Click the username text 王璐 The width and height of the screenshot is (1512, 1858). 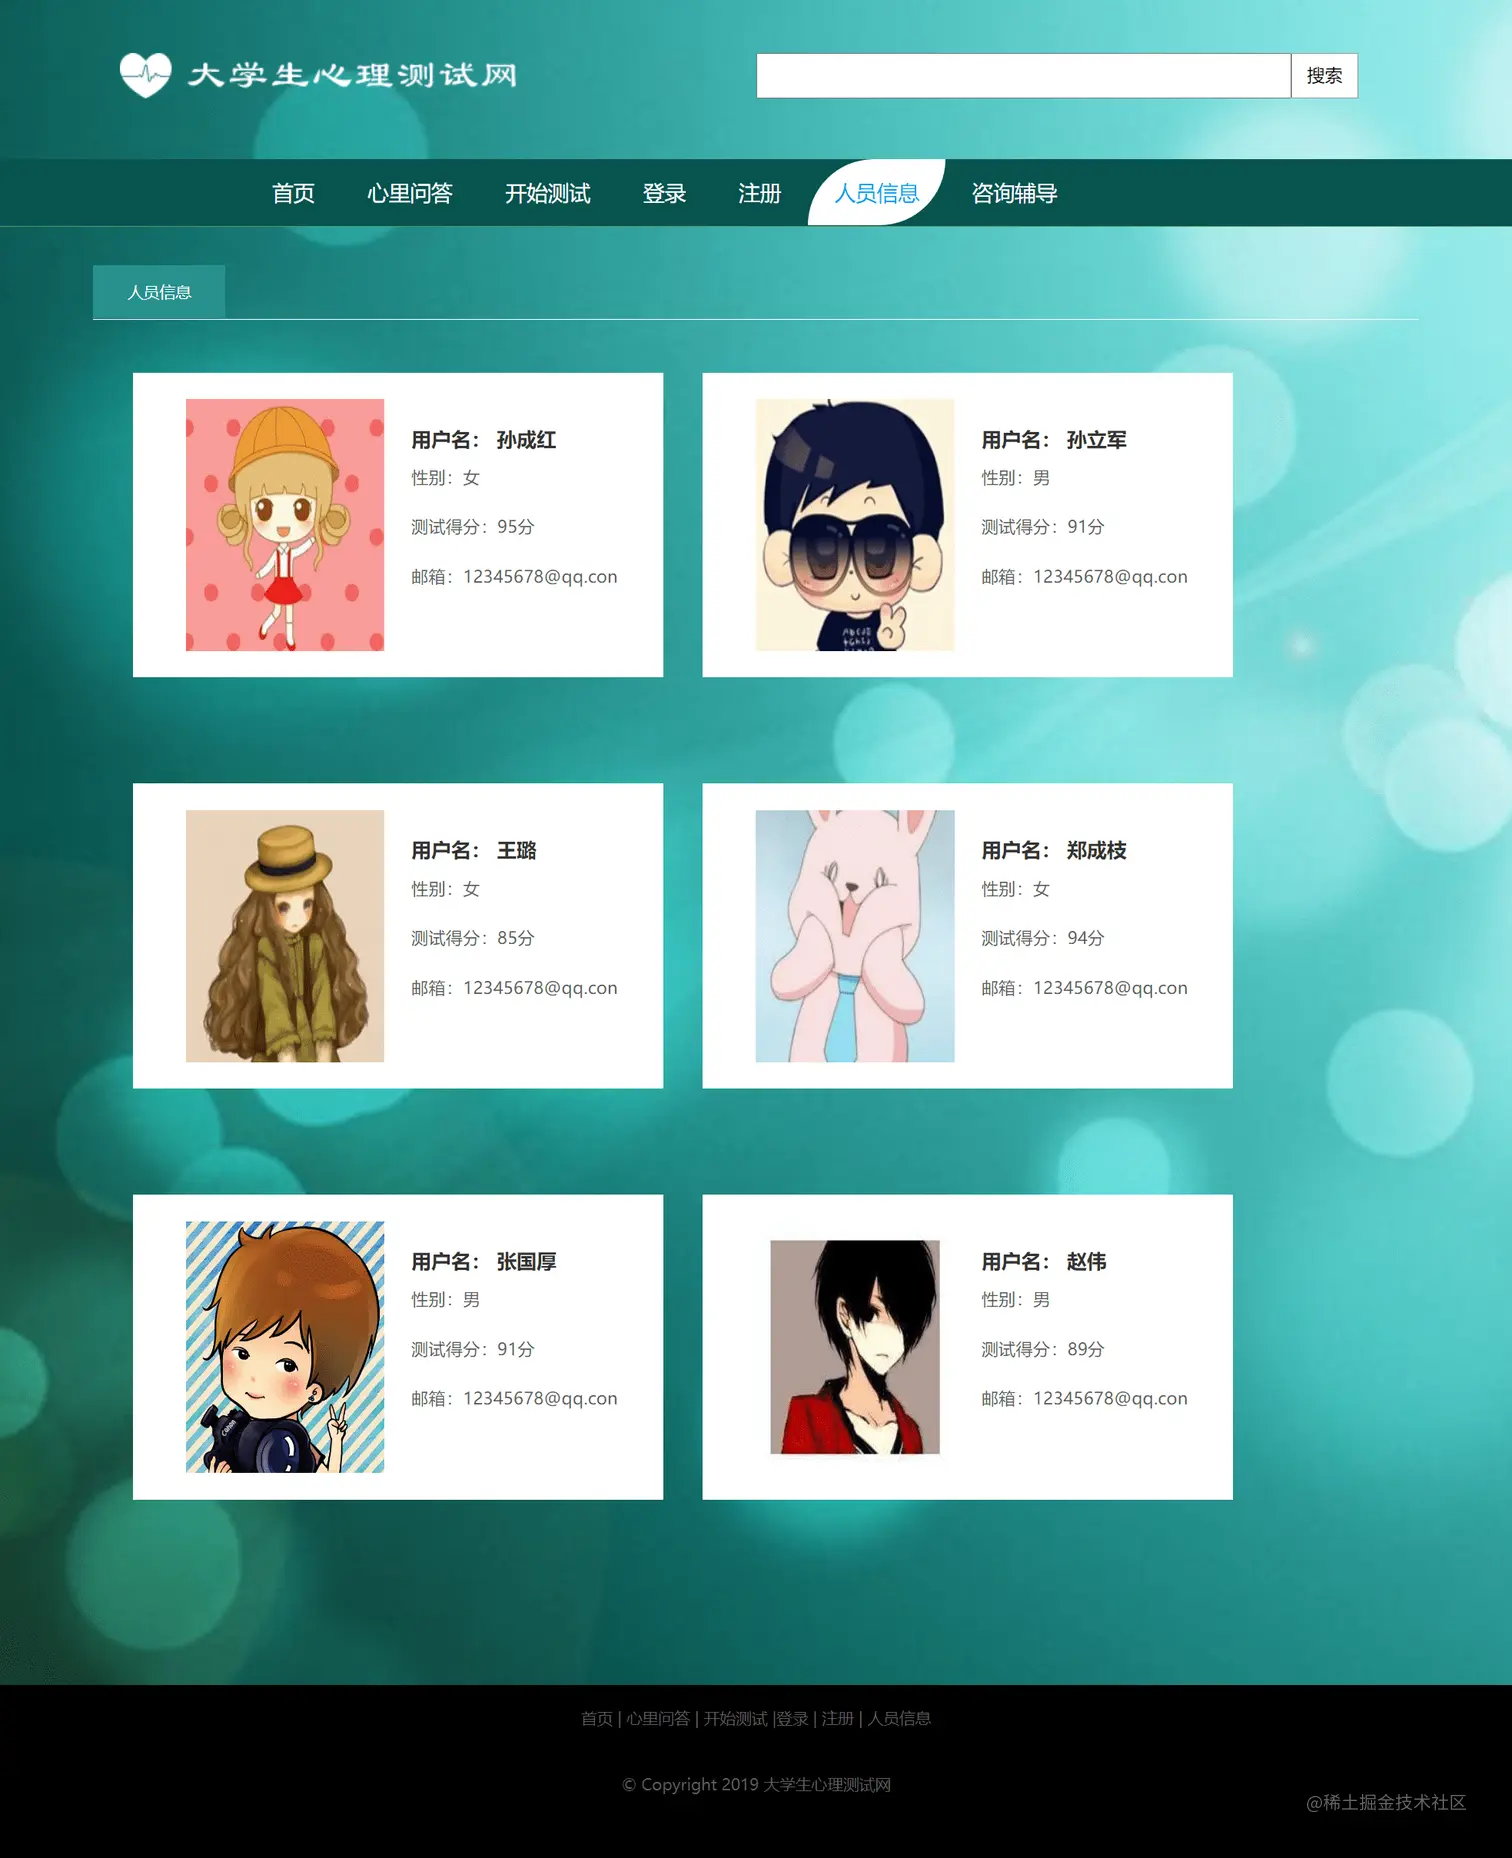516,851
